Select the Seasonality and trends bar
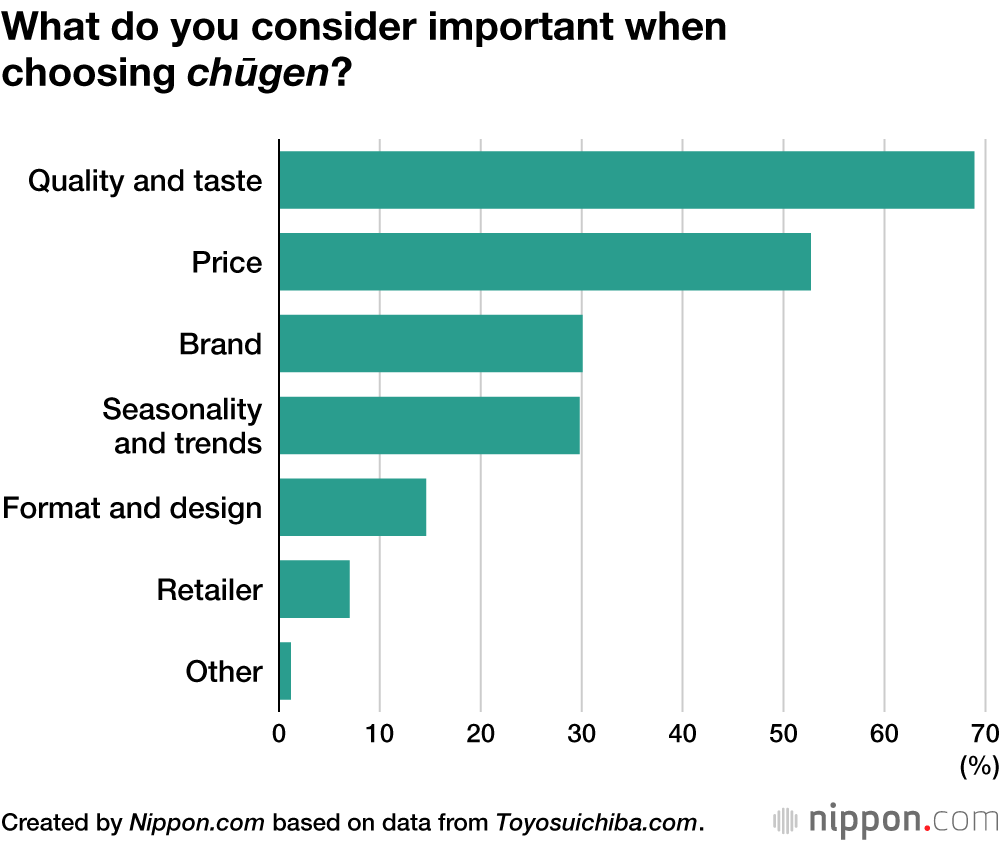 (429, 426)
